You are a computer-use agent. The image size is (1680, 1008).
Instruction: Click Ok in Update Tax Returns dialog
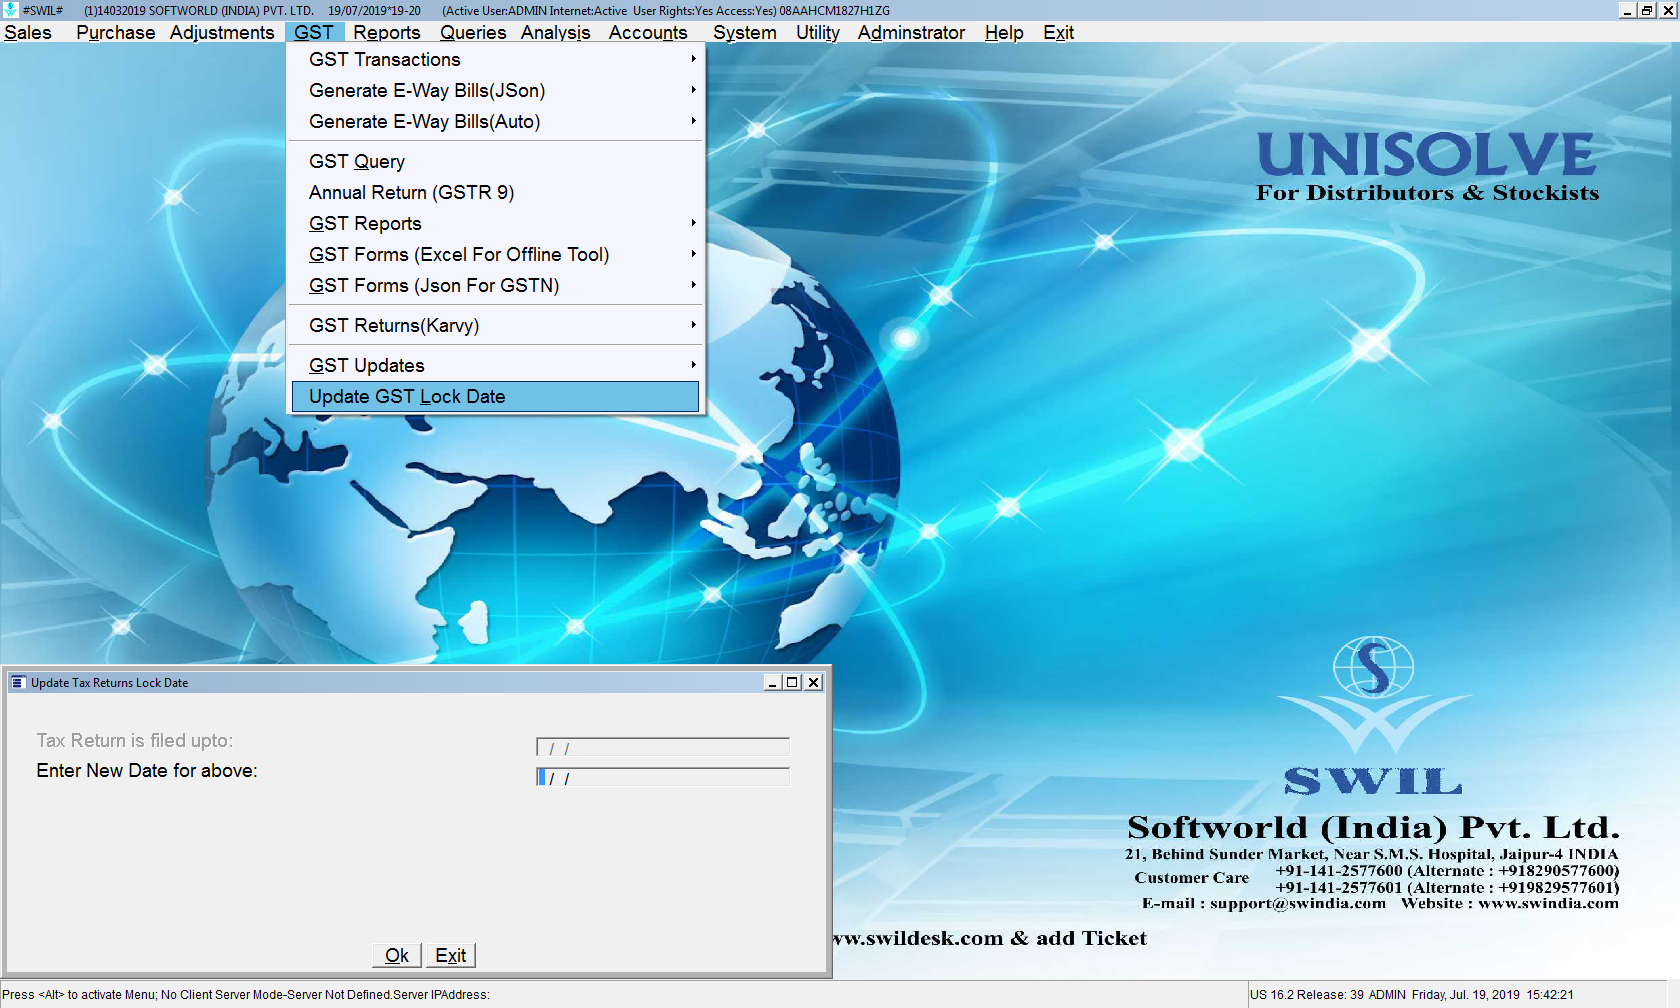pos(397,955)
